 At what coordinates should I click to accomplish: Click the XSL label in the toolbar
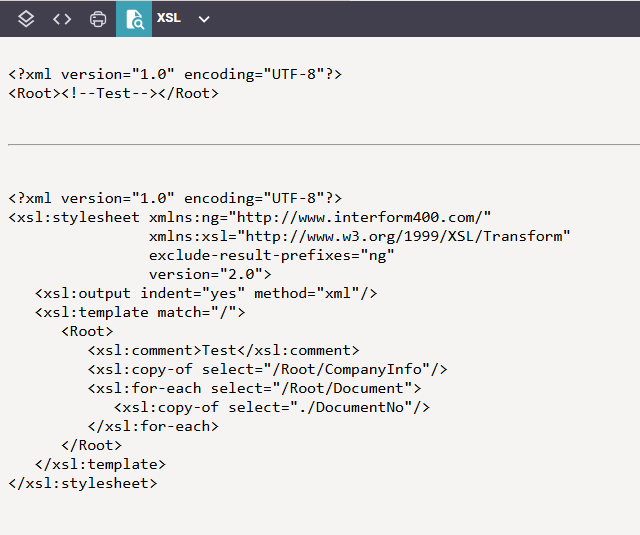pos(169,18)
